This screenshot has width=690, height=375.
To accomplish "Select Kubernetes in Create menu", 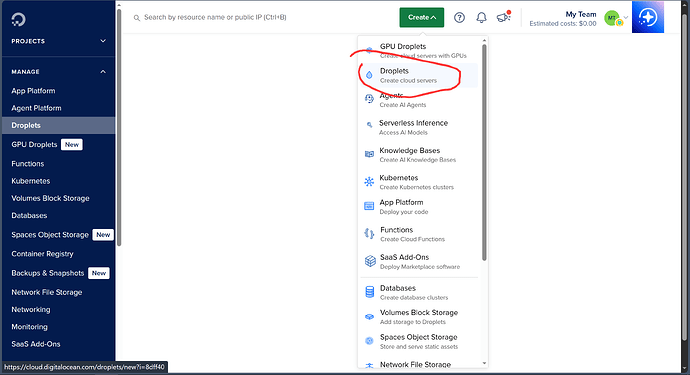I will point(419,182).
